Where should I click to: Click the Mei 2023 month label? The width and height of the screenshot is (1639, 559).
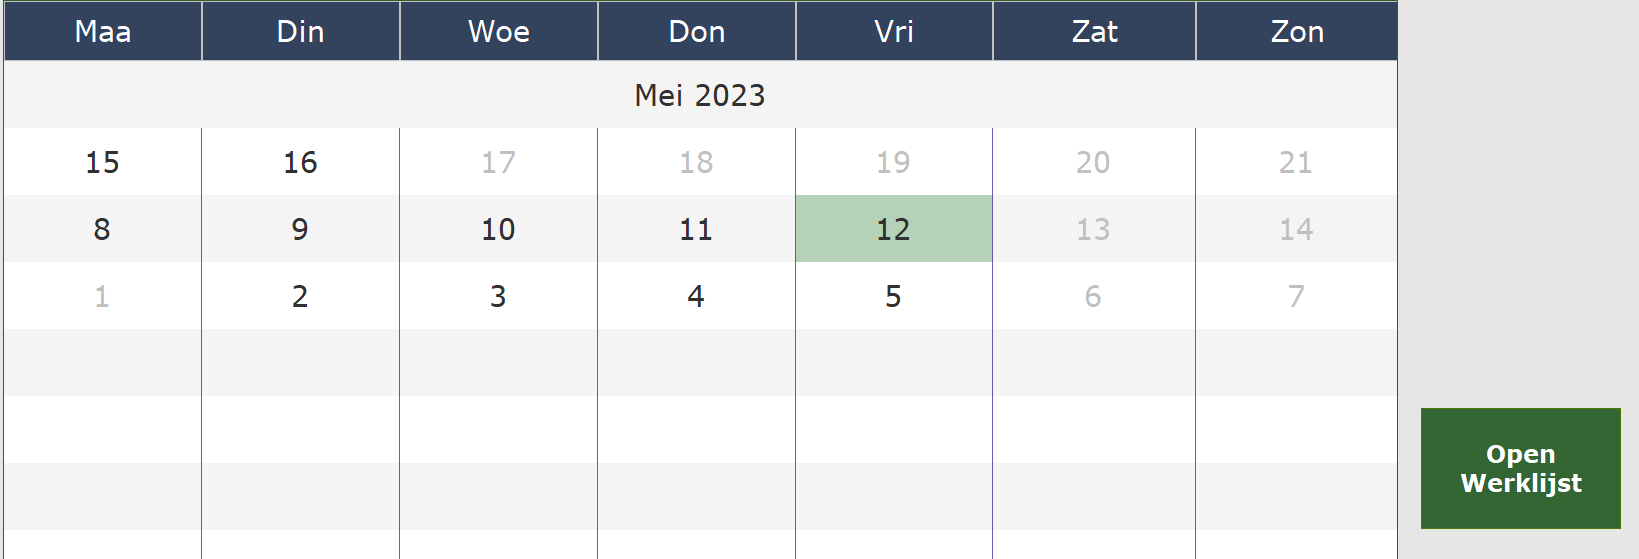click(700, 95)
